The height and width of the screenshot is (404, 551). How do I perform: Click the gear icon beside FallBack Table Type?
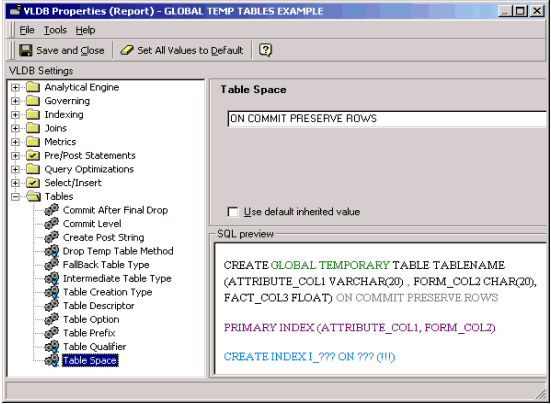51,265
